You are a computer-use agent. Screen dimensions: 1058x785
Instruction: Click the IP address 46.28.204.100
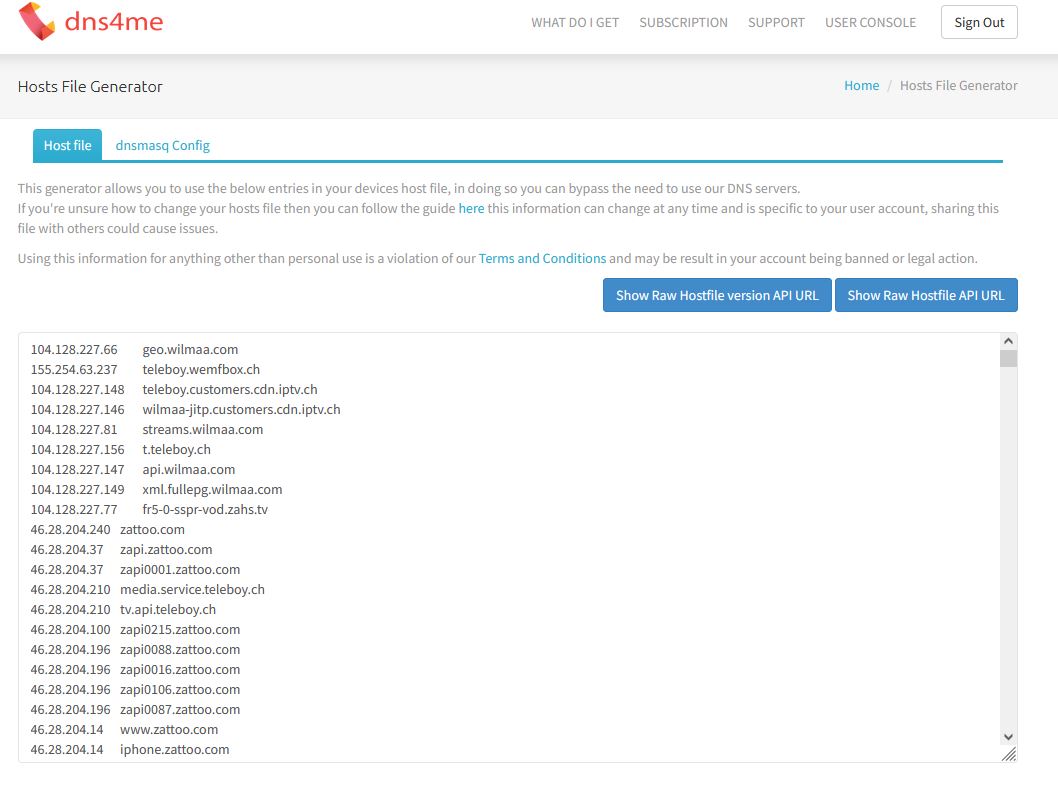click(x=70, y=630)
